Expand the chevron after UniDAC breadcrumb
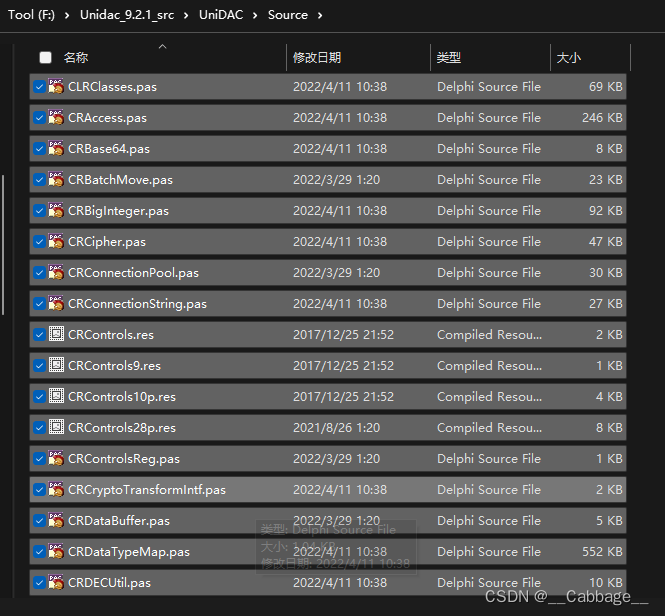 coord(255,16)
